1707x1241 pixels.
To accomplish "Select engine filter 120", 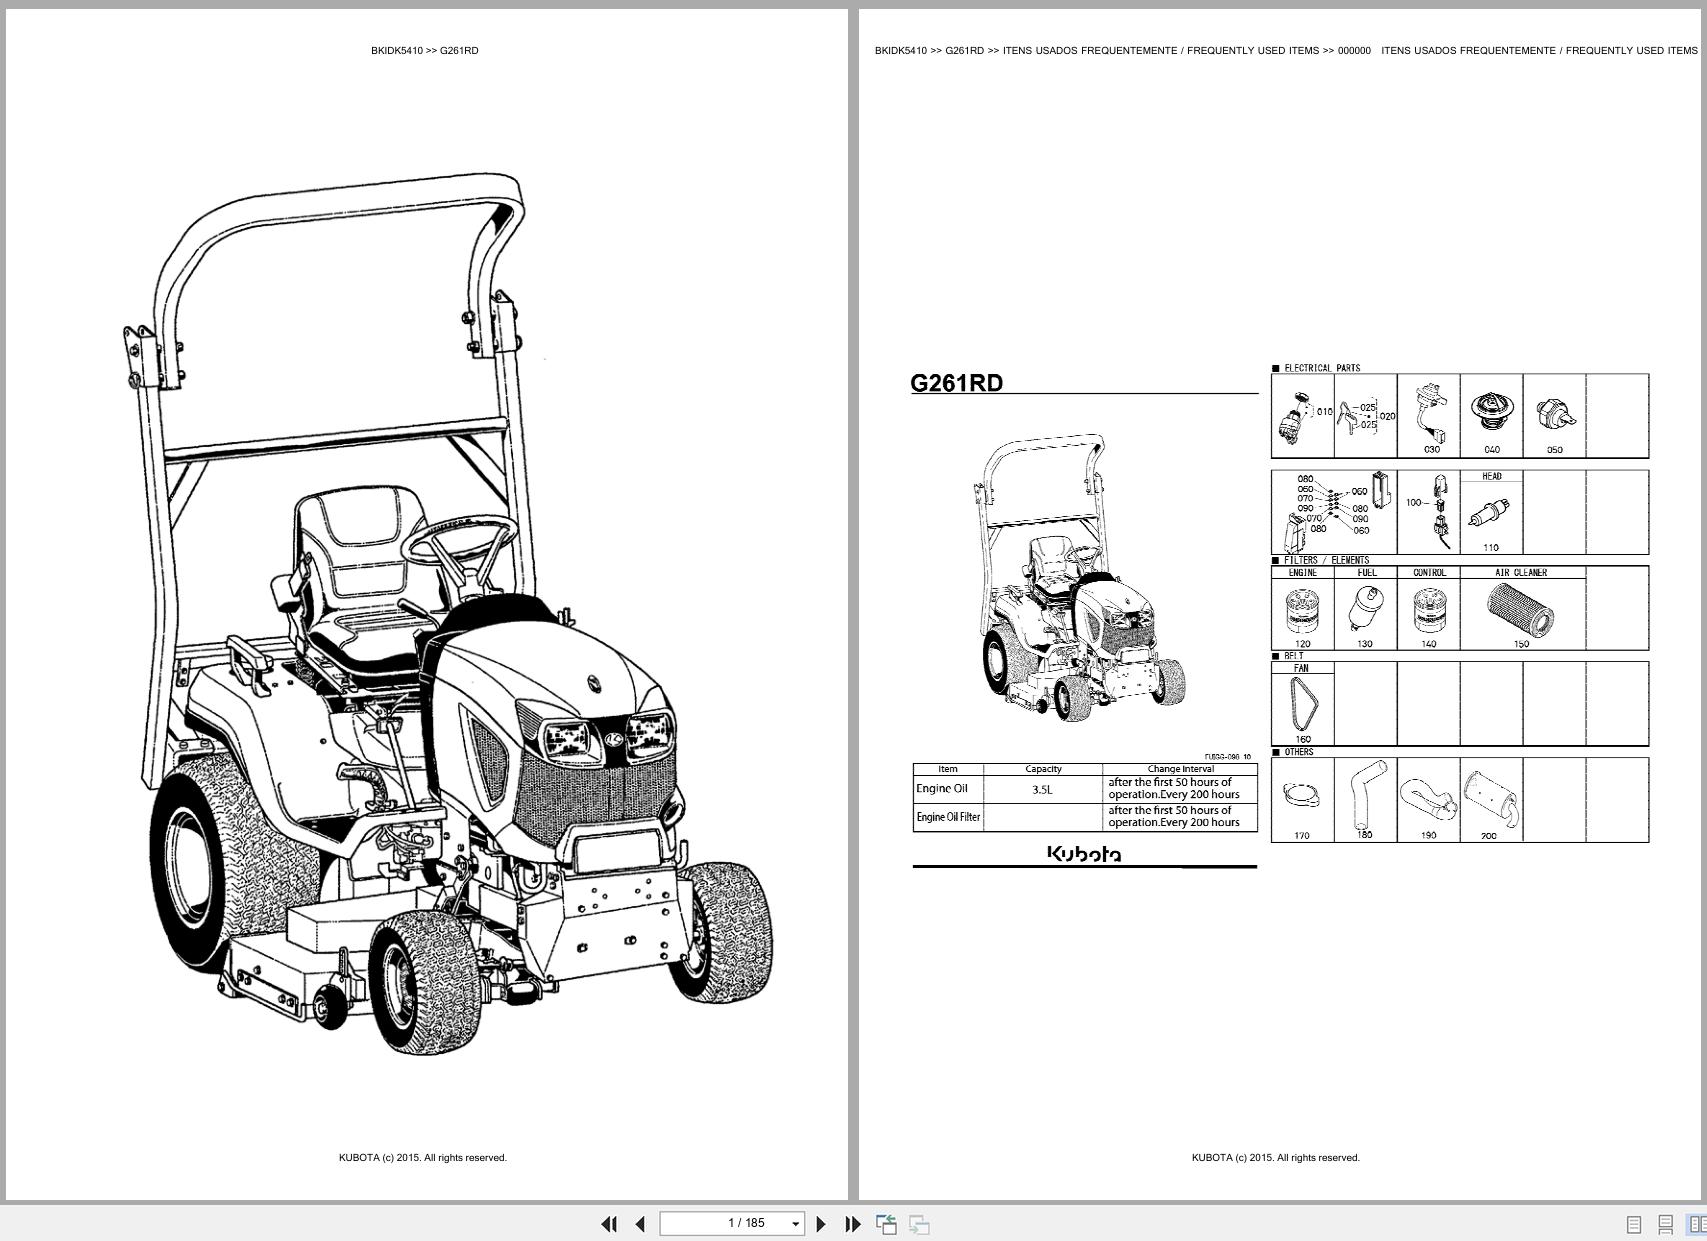I will point(1302,613).
